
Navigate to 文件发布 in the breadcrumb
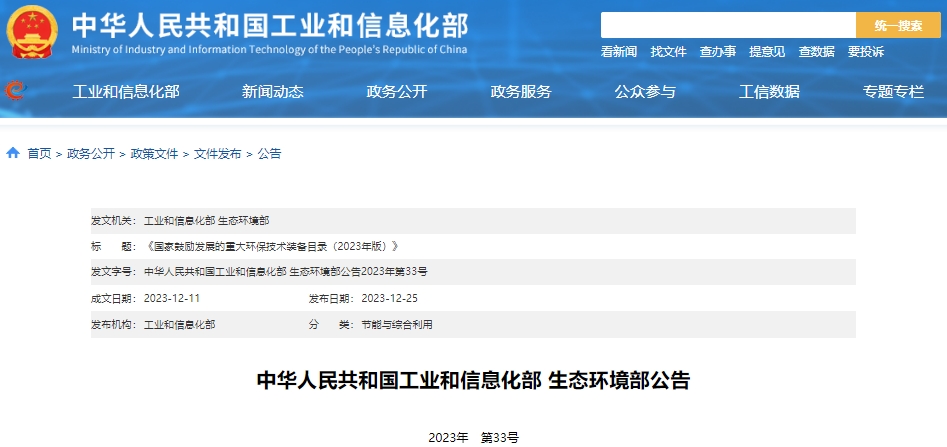click(x=217, y=154)
